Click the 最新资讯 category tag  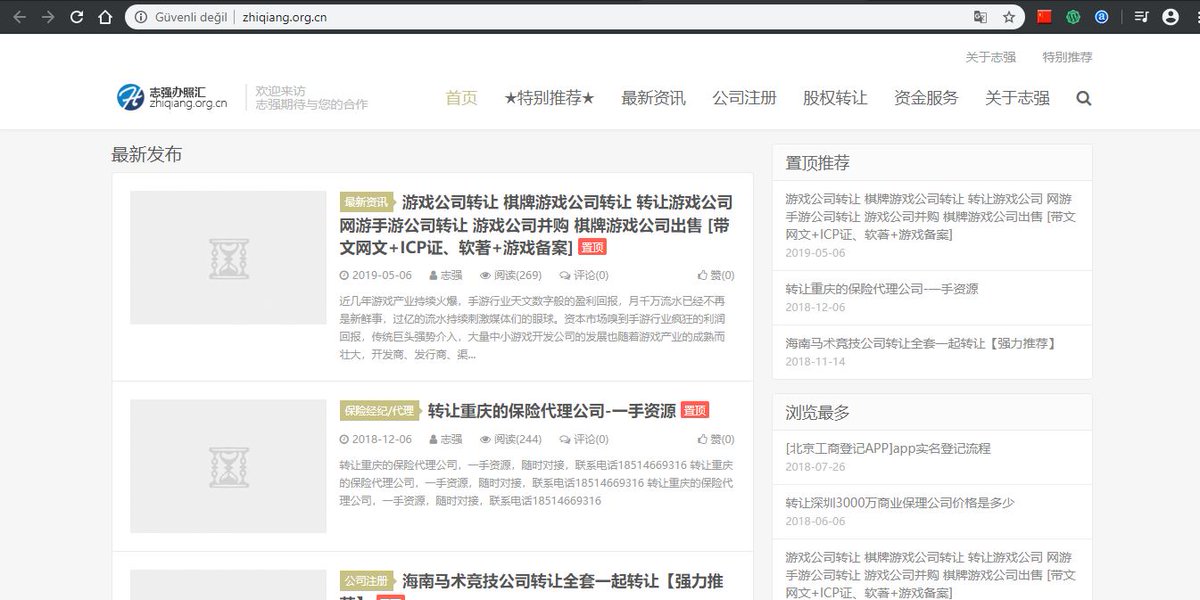366,202
